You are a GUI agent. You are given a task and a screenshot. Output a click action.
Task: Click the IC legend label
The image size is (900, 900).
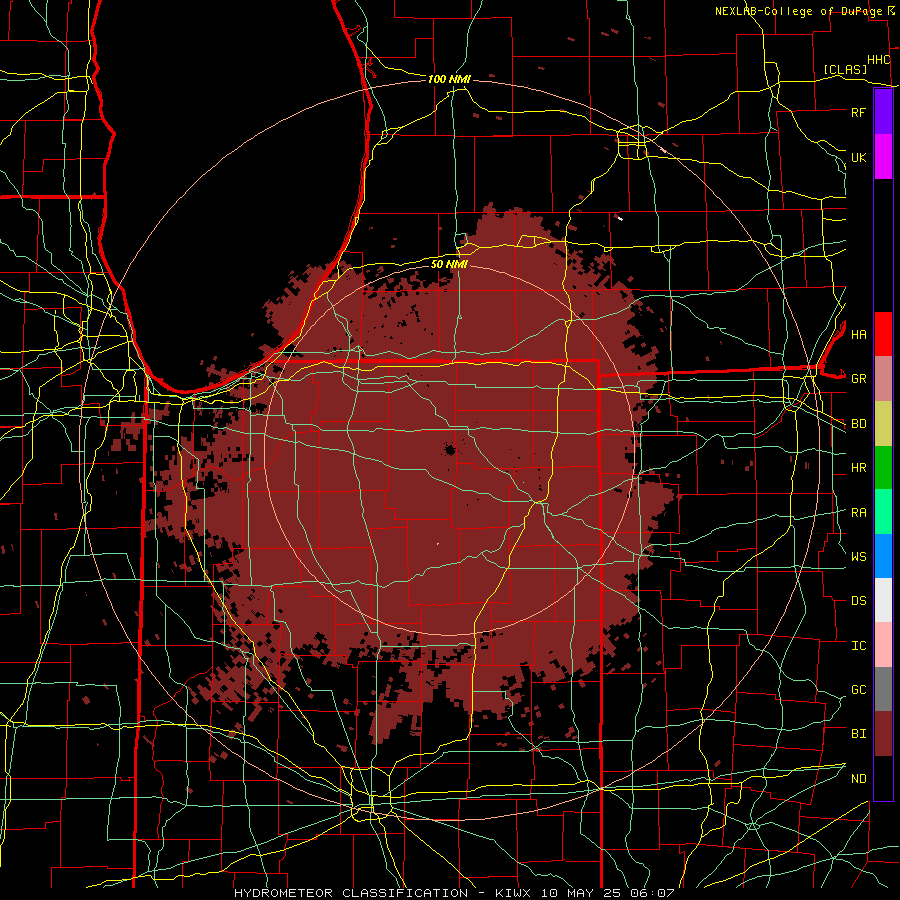(x=858, y=646)
